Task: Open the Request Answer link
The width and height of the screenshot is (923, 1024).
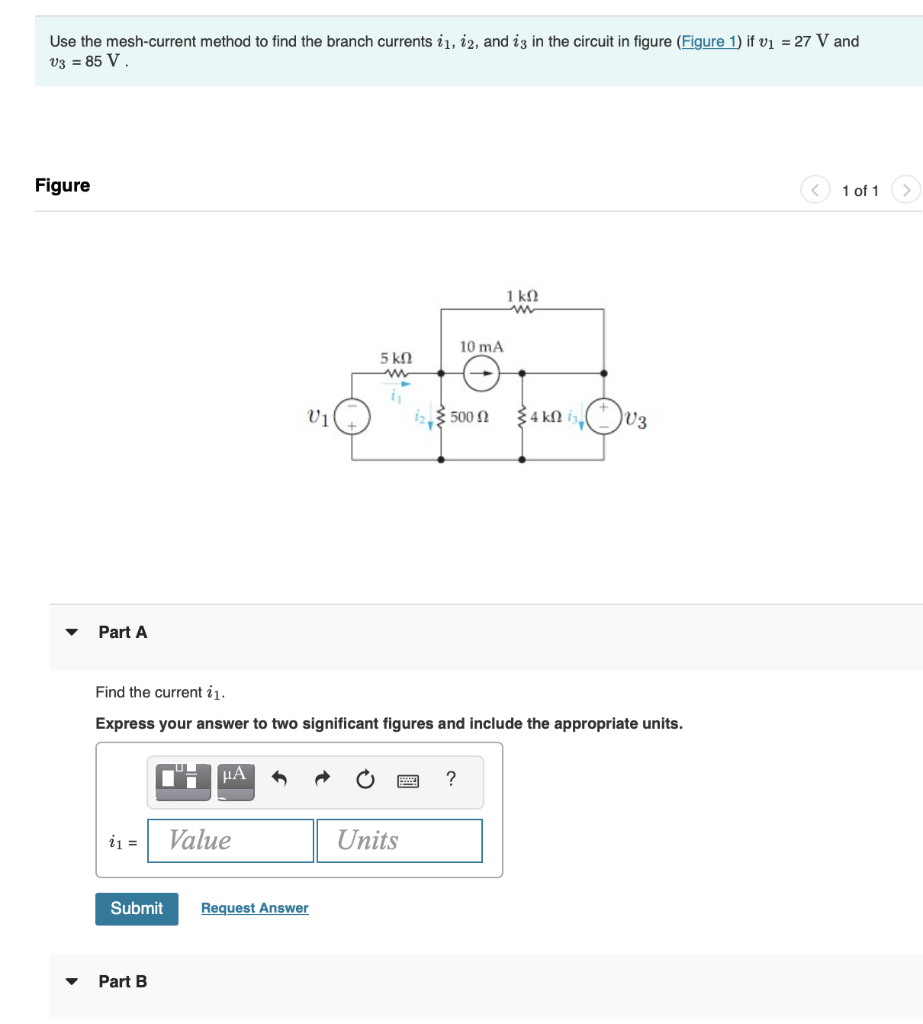Action: [x=254, y=908]
